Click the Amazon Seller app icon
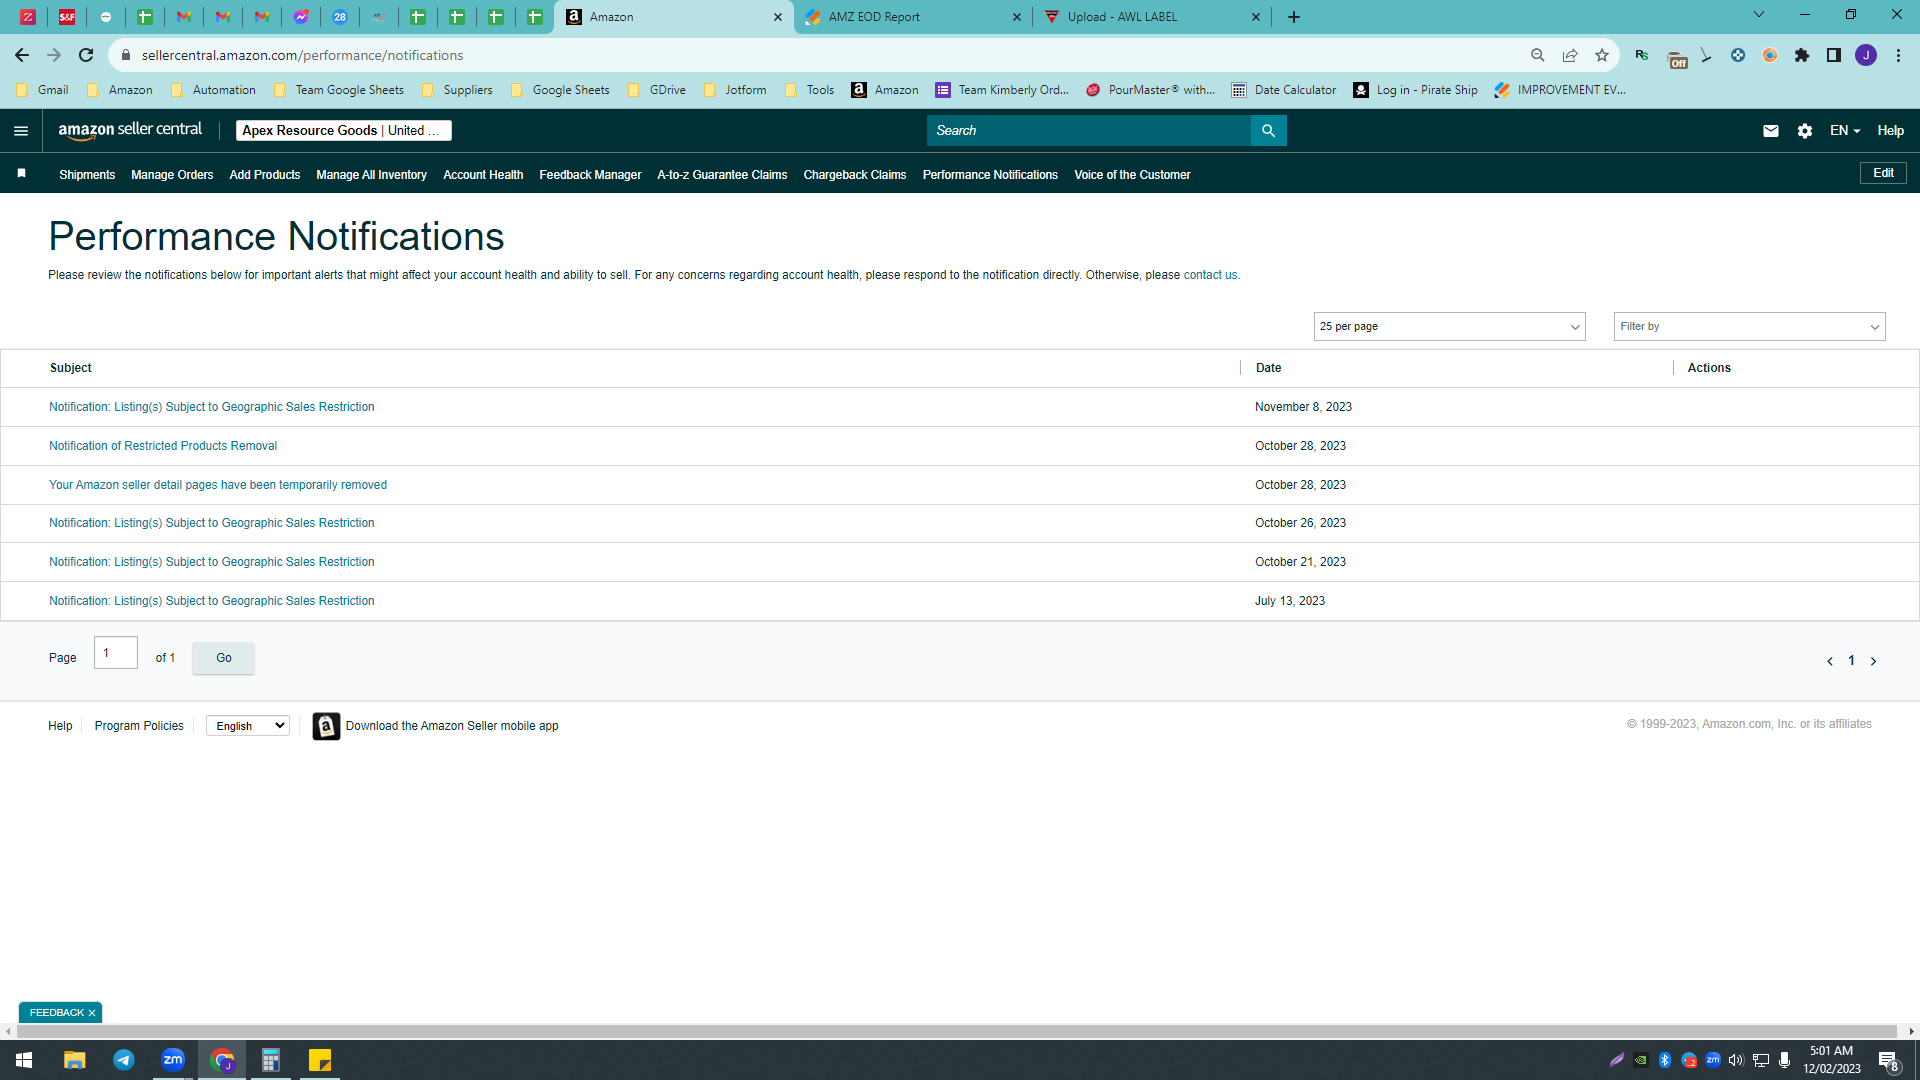Viewport: 1920px width, 1080px height. [326, 726]
